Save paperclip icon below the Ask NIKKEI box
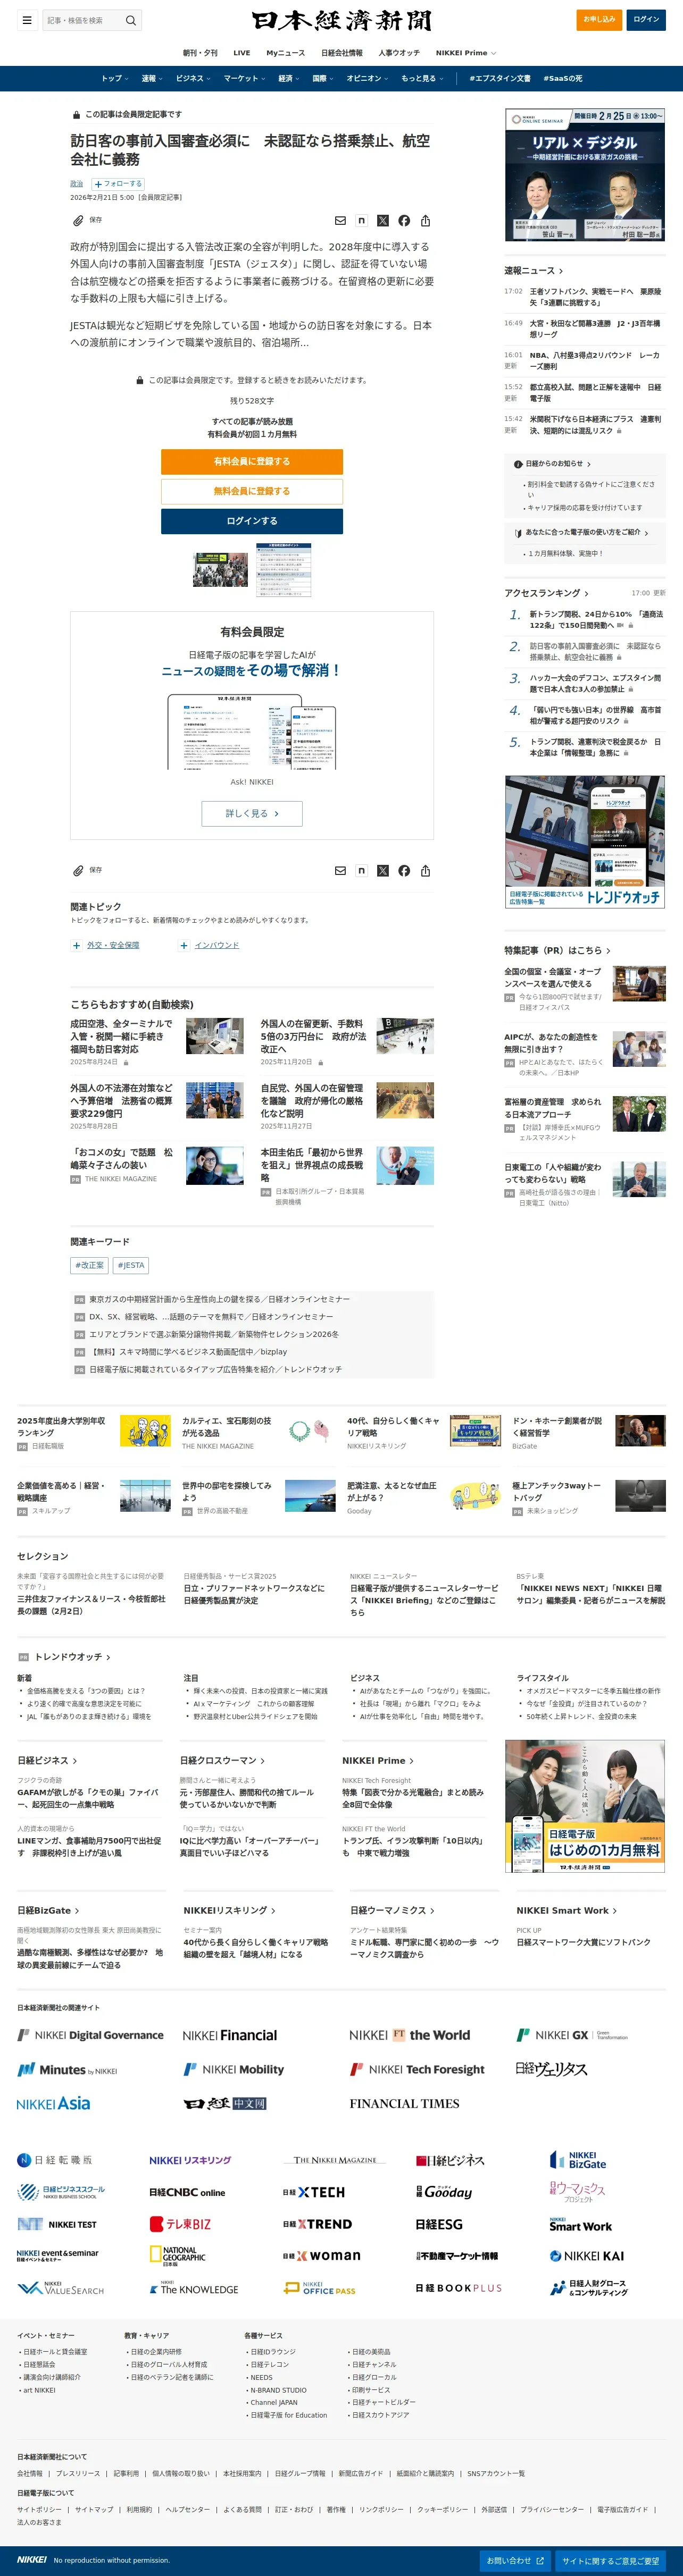The width and height of the screenshot is (683, 2576). (78, 870)
